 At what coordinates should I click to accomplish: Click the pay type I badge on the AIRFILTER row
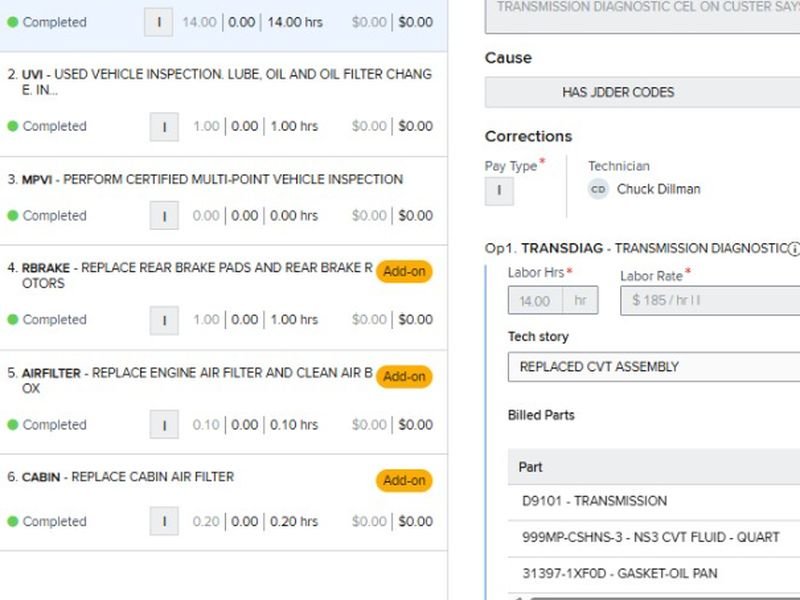tap(163, 425)
